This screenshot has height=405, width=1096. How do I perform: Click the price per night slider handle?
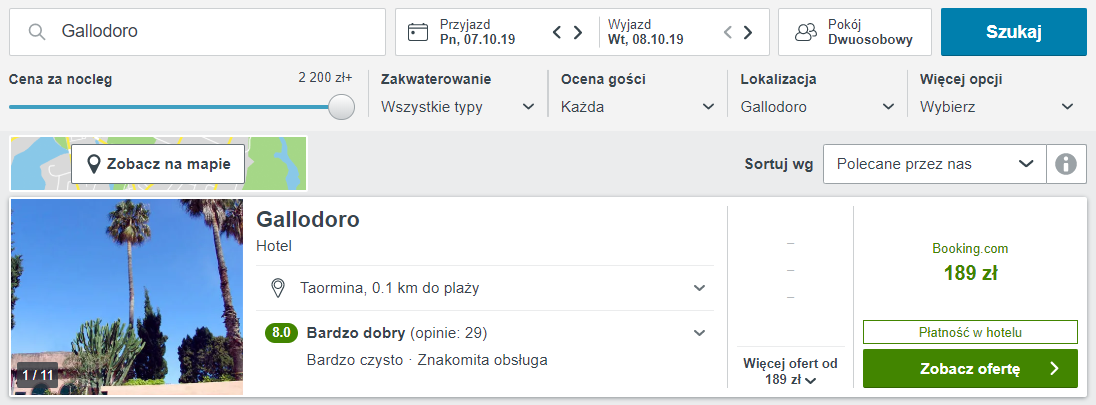(341, 107)
